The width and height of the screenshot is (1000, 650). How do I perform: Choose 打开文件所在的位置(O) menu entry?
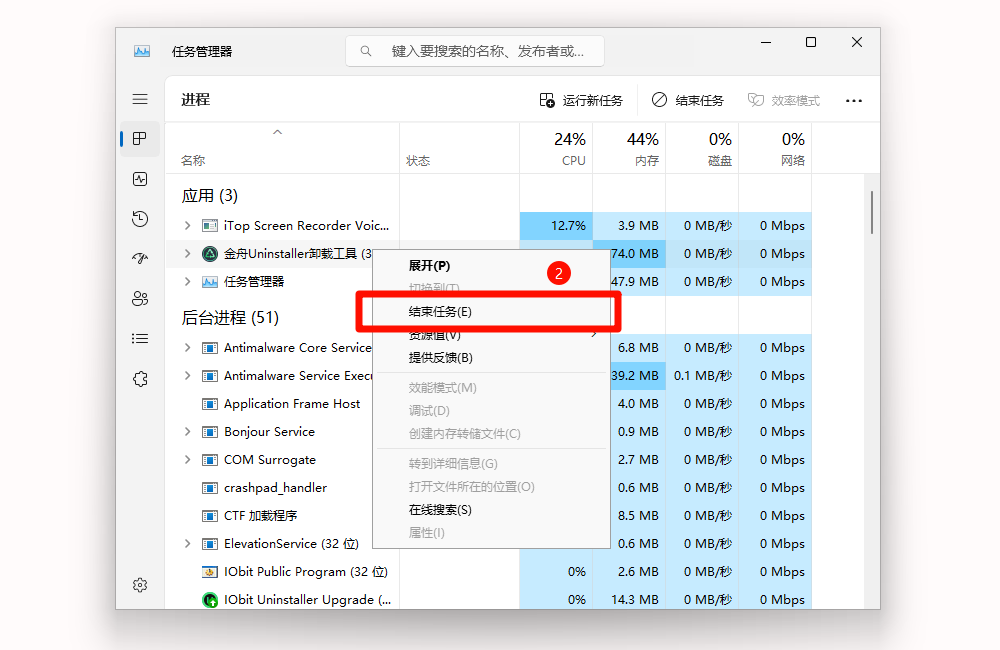click(490, 487)
